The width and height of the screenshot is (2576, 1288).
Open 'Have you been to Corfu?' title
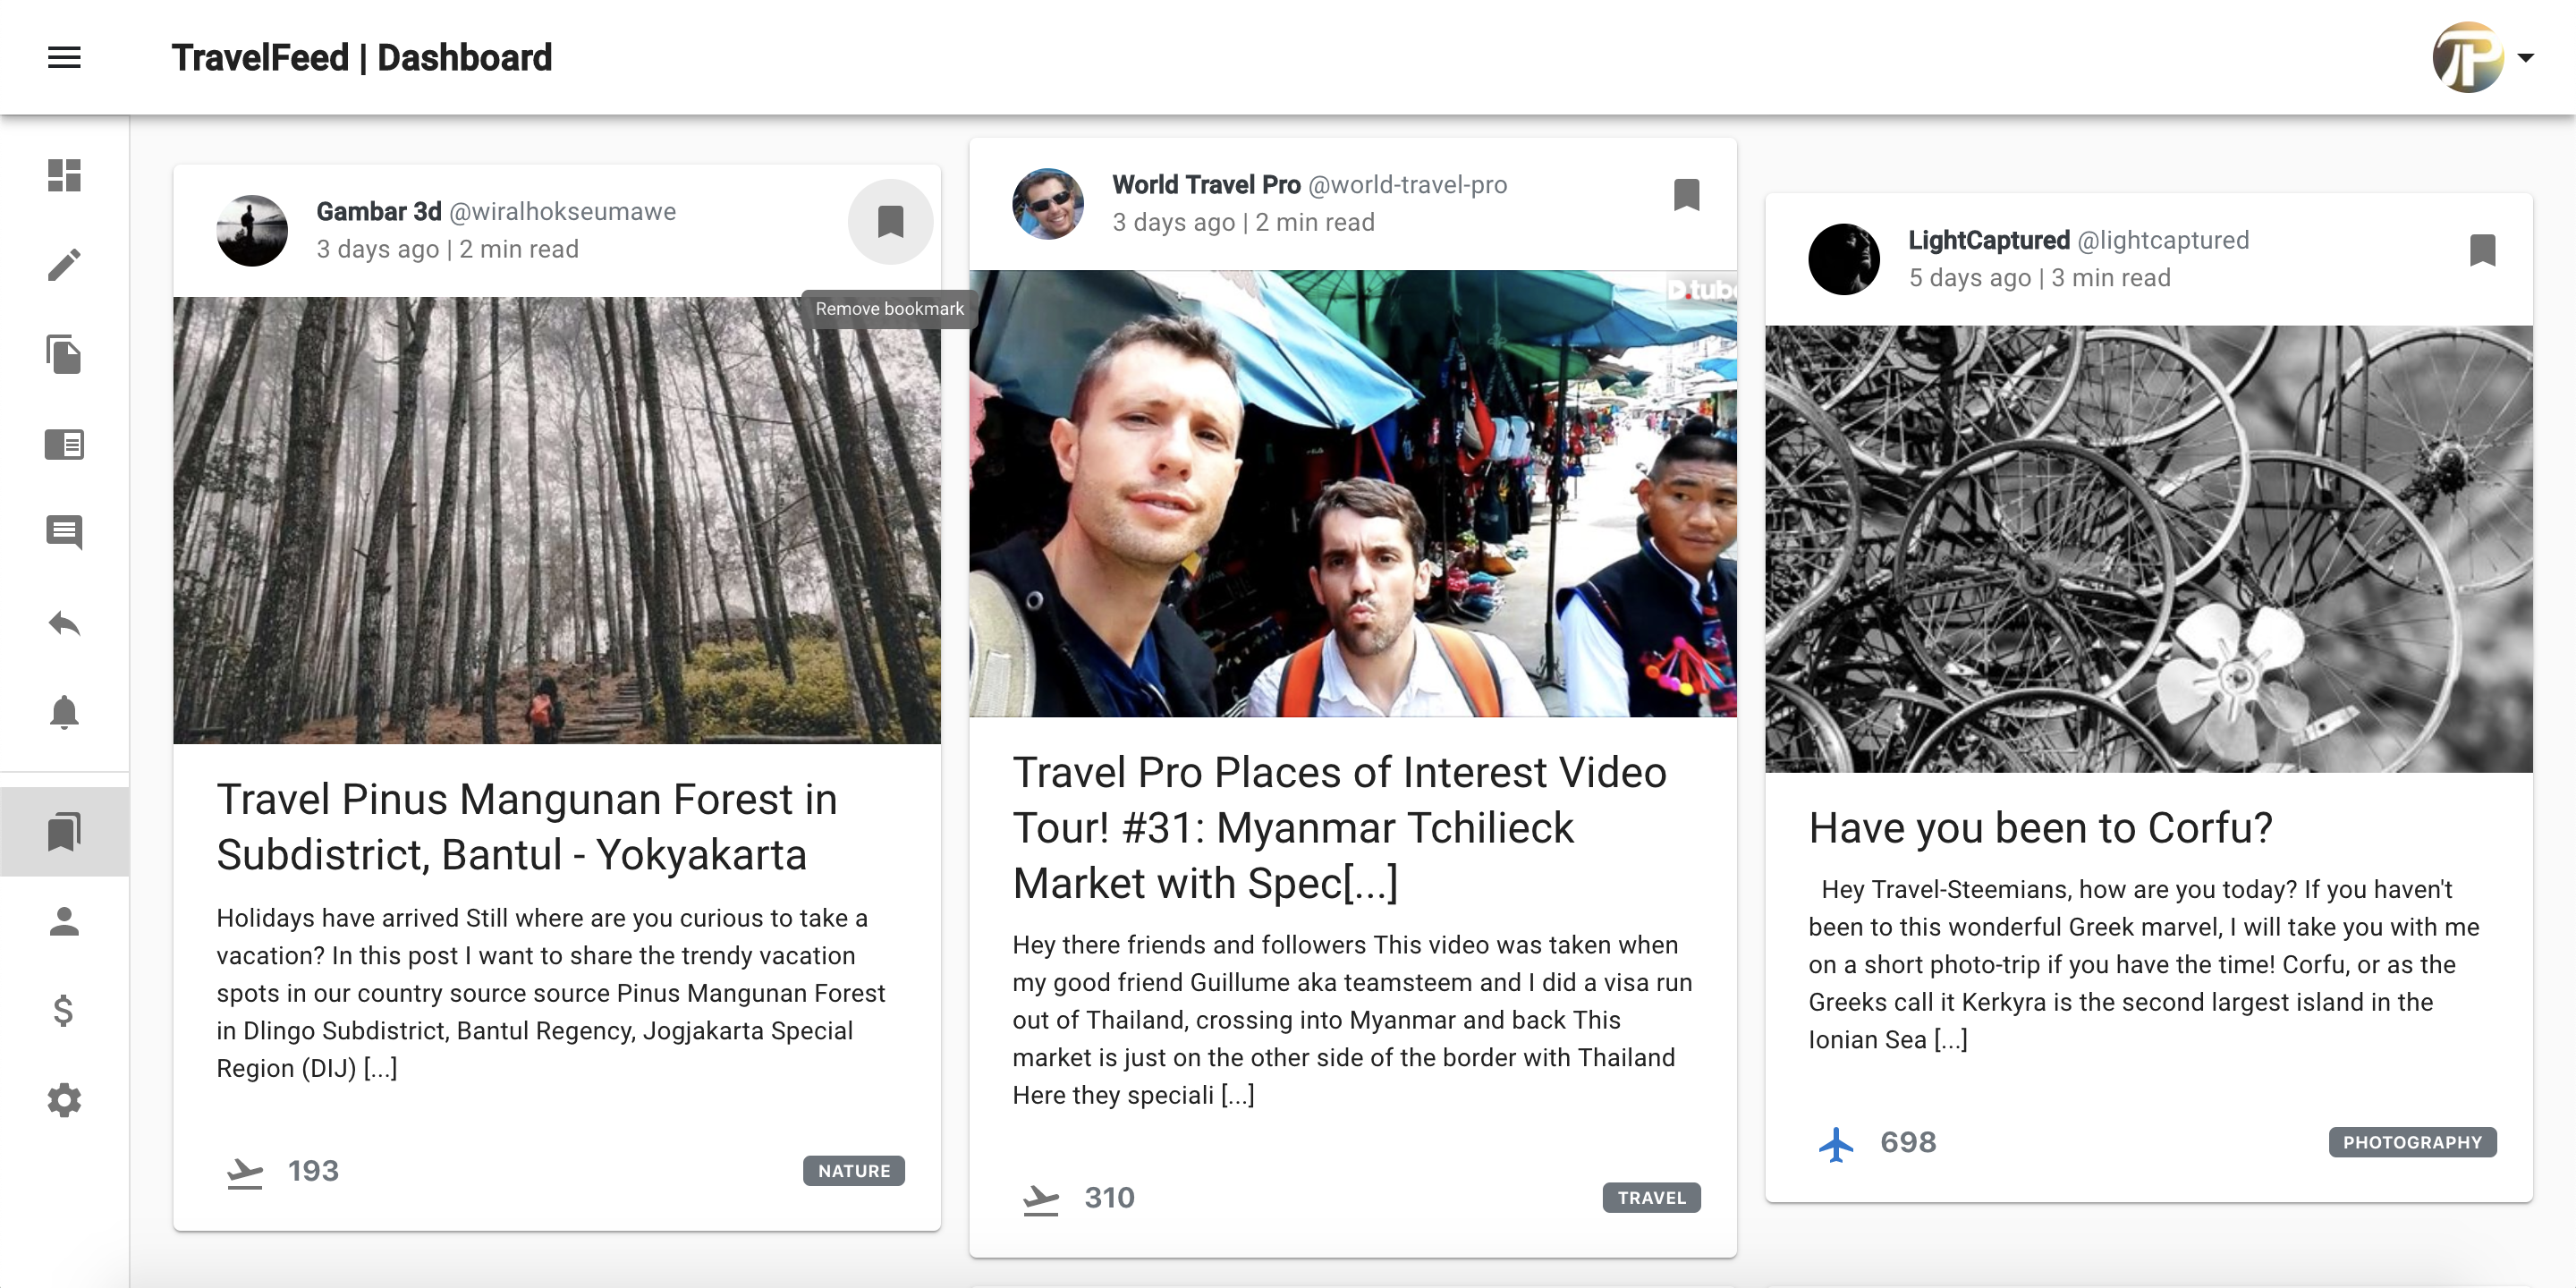[x=2040, y=828]
